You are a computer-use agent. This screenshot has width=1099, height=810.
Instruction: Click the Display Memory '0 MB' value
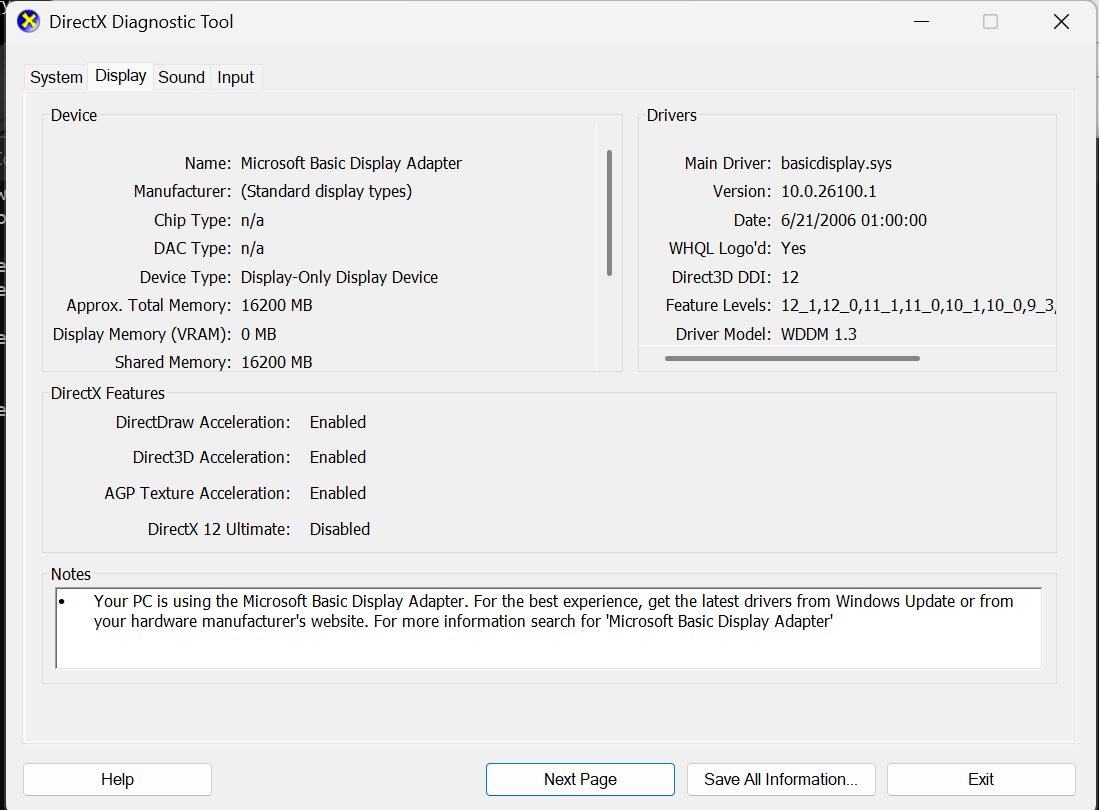[x=259, y=334]
